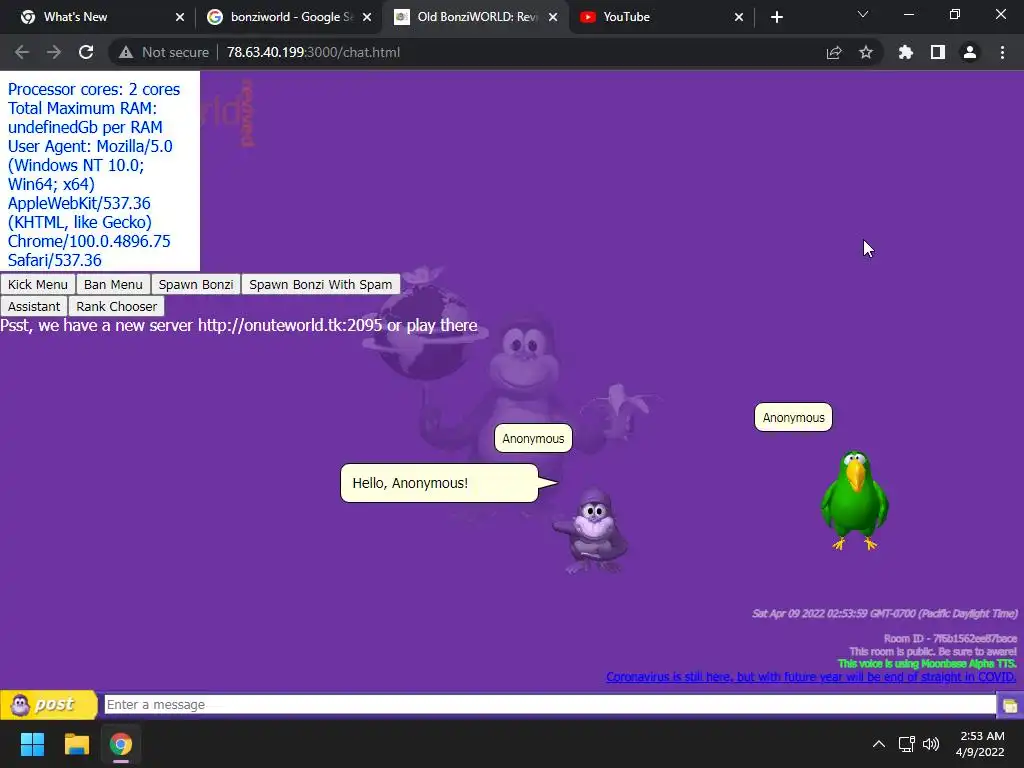Screen dimensions: 1024x768
Task: Click the Chrome/100.0.4896.75 text line
Action: click(x=89, y=241)
